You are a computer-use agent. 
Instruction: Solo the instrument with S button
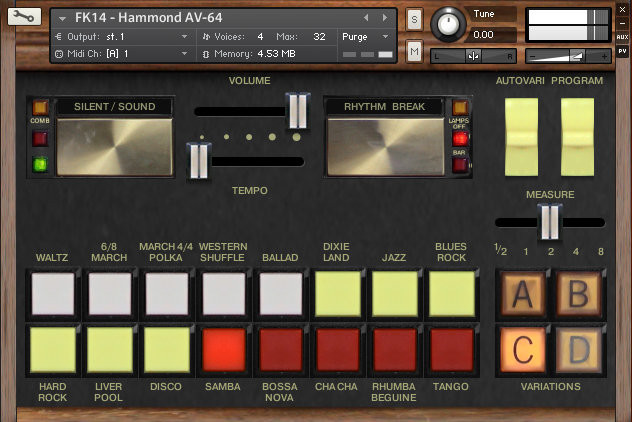(414, 20)
